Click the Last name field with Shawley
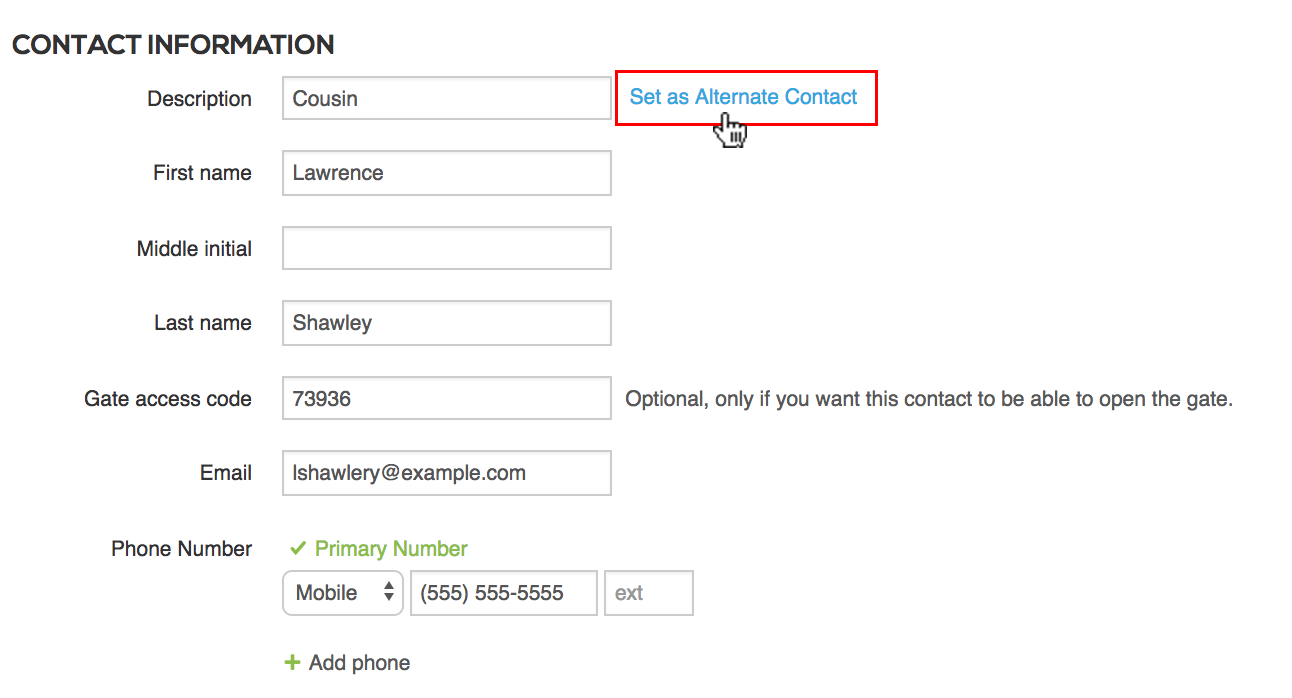 tap(446, 323)
